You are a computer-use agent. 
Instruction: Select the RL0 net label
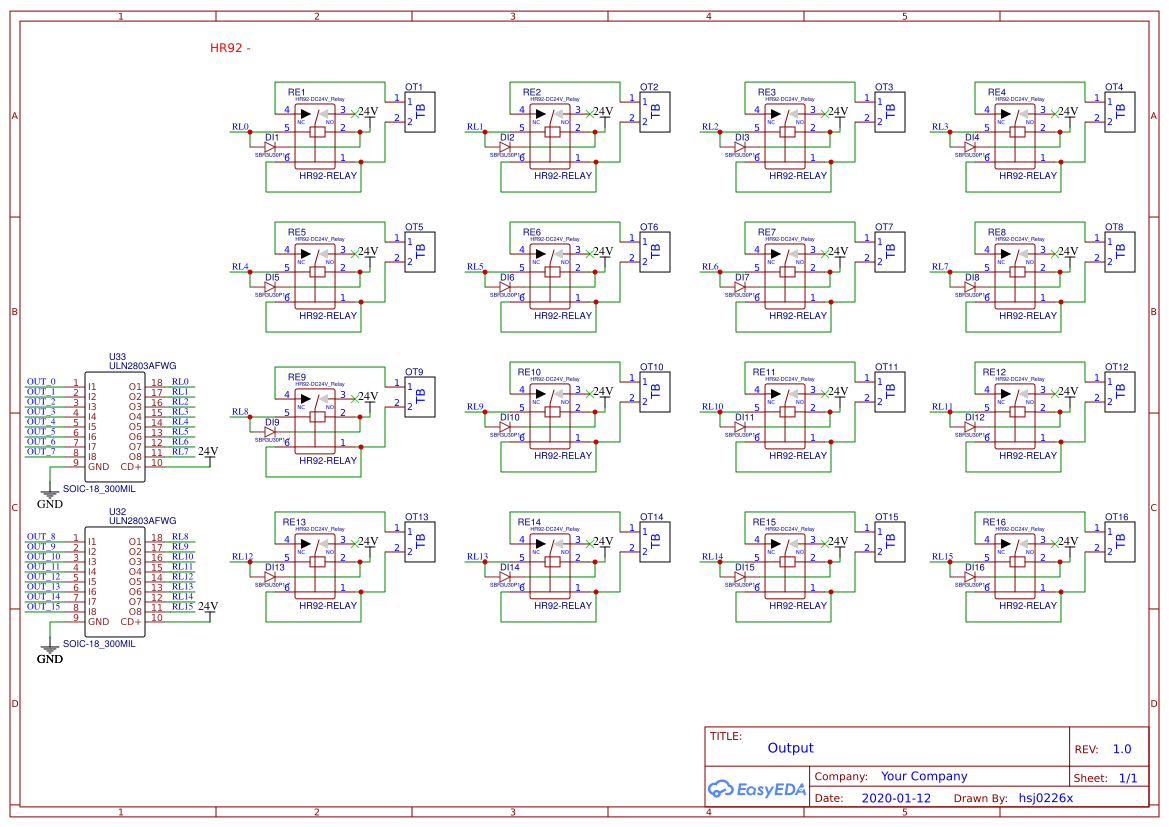[238, 127]
